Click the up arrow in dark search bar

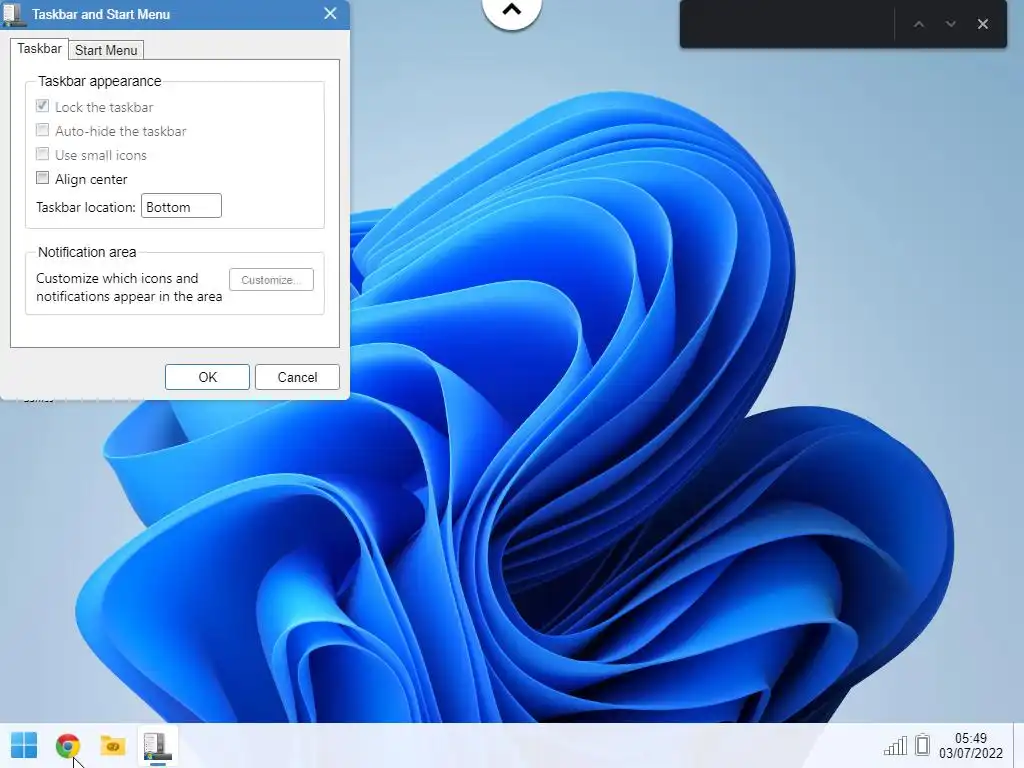[919, 24]
